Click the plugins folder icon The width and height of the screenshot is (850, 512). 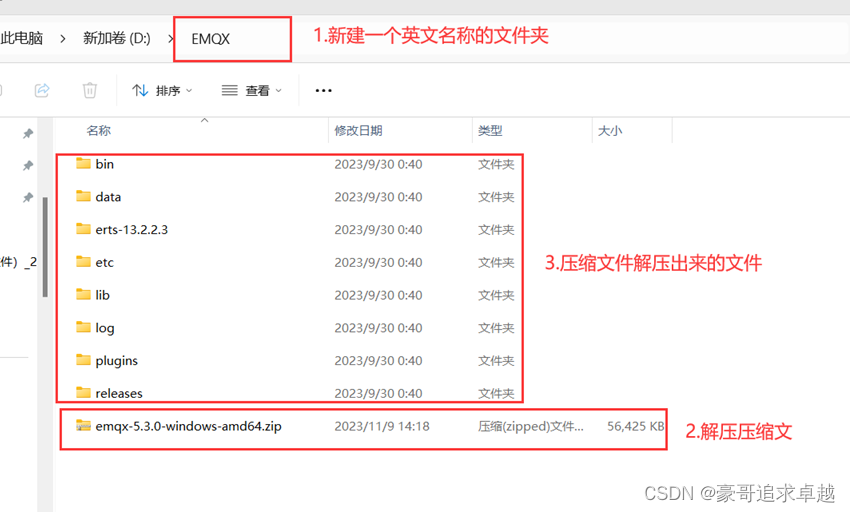83,360
